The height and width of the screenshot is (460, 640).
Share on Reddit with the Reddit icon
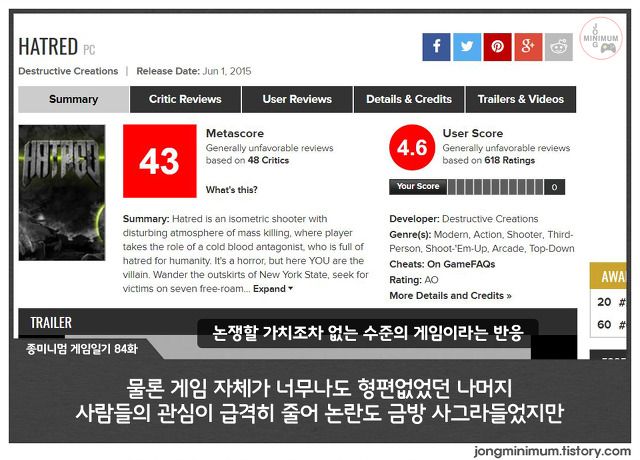[559, 47]
